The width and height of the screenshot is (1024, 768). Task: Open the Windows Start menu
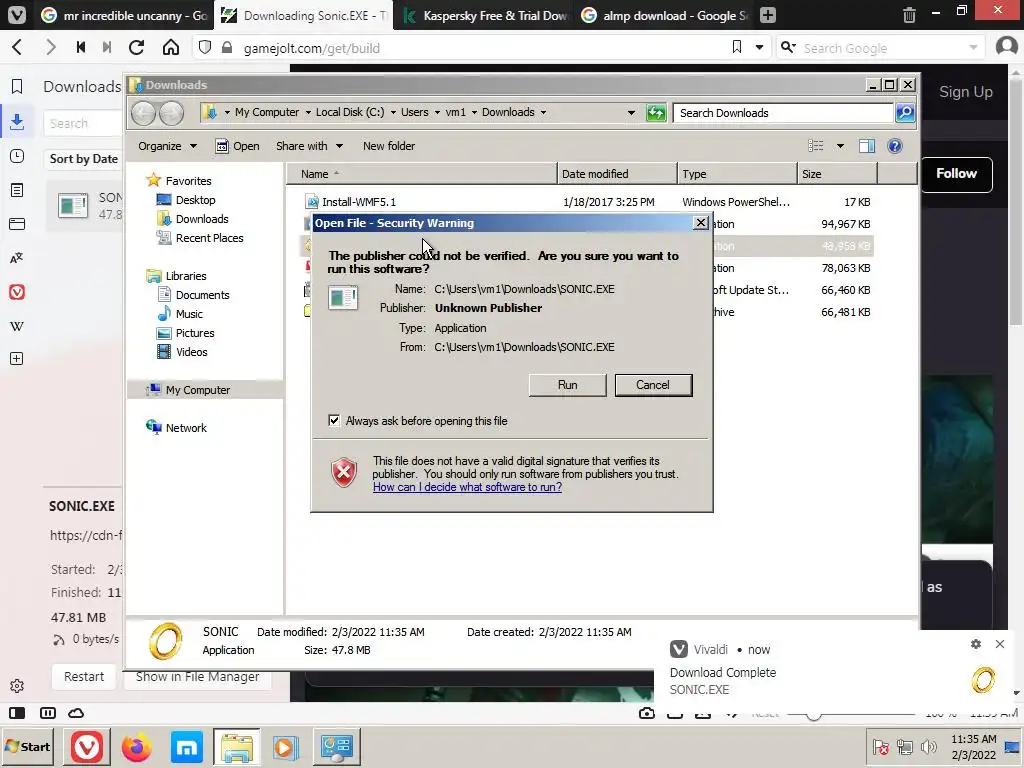point(28,746)
